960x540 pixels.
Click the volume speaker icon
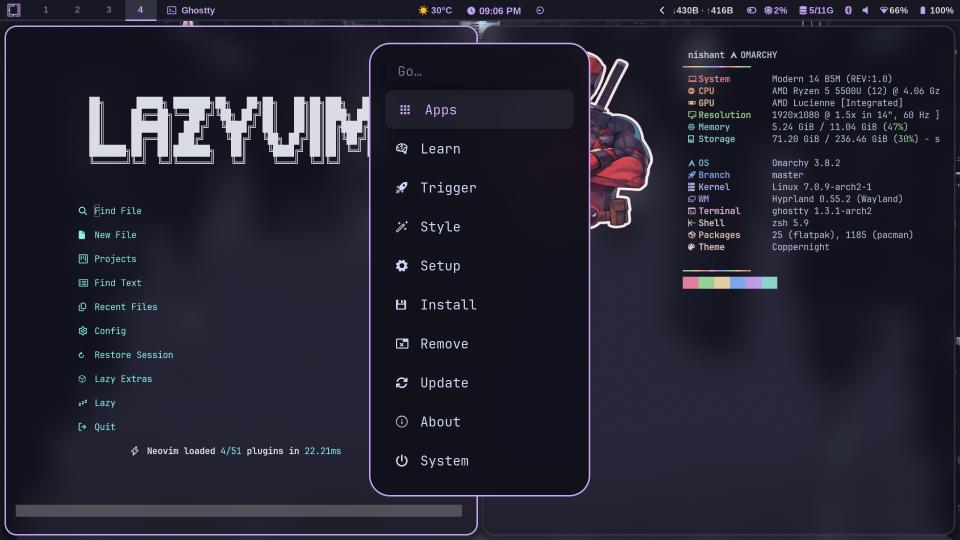[865, 10]
